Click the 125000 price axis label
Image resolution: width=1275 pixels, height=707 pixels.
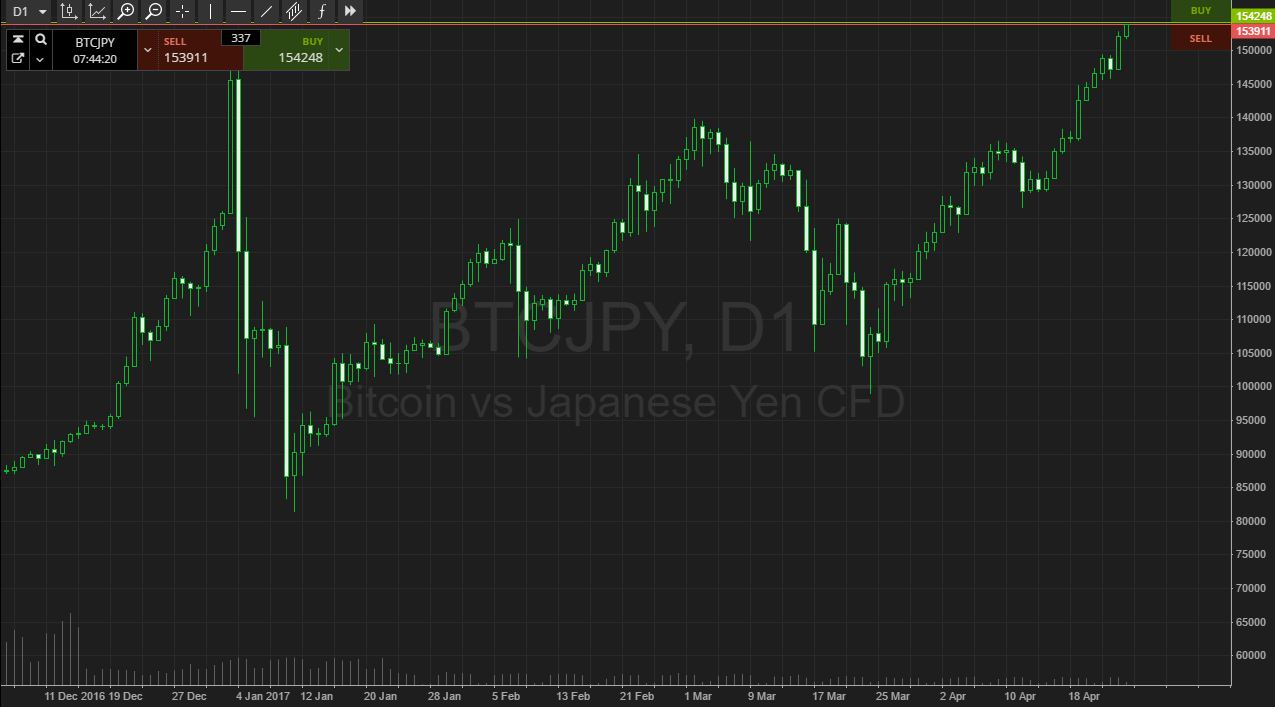pos(1253,219)
